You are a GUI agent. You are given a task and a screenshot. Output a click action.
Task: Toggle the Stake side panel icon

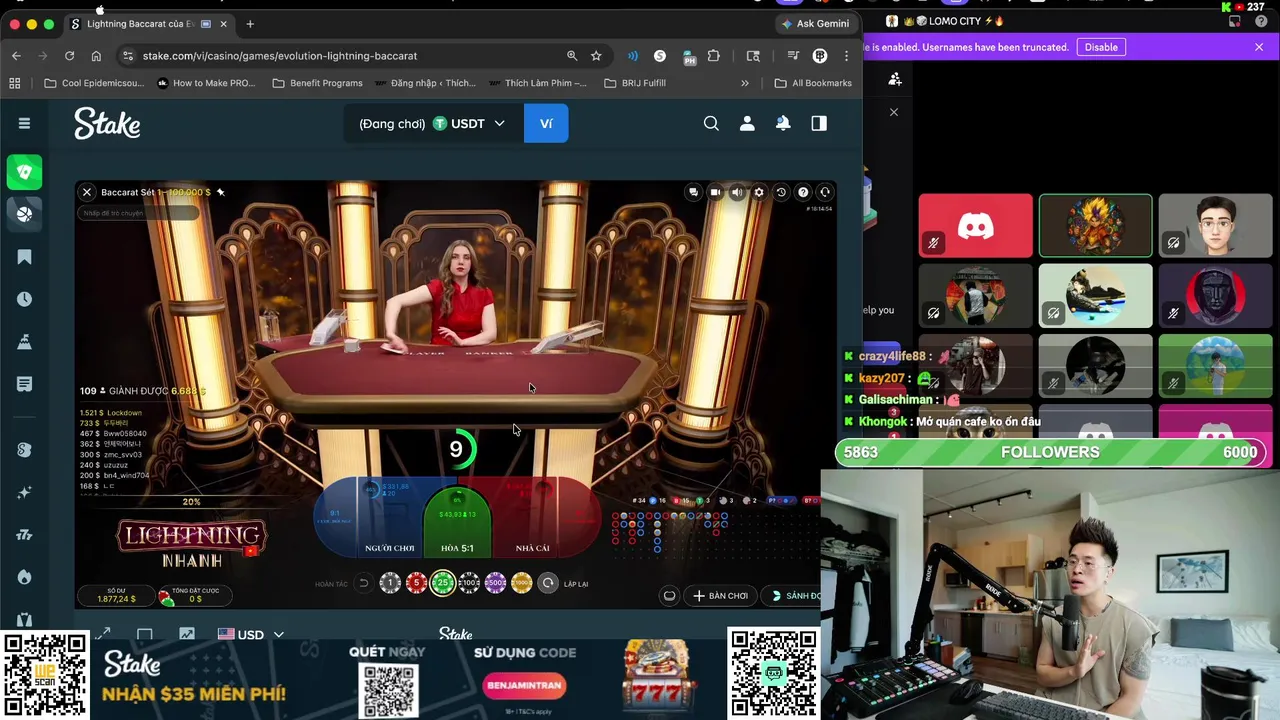point(819,123)
